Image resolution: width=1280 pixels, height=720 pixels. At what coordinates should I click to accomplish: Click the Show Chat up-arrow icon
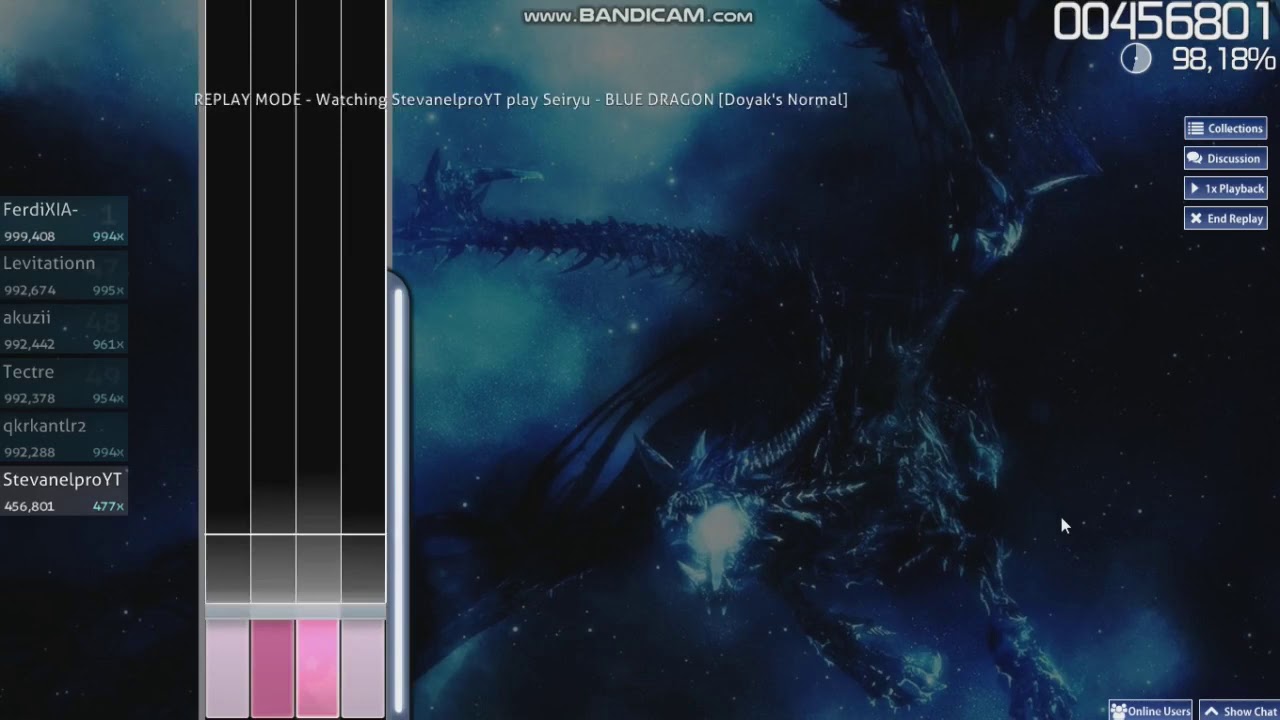point(1211,711)
